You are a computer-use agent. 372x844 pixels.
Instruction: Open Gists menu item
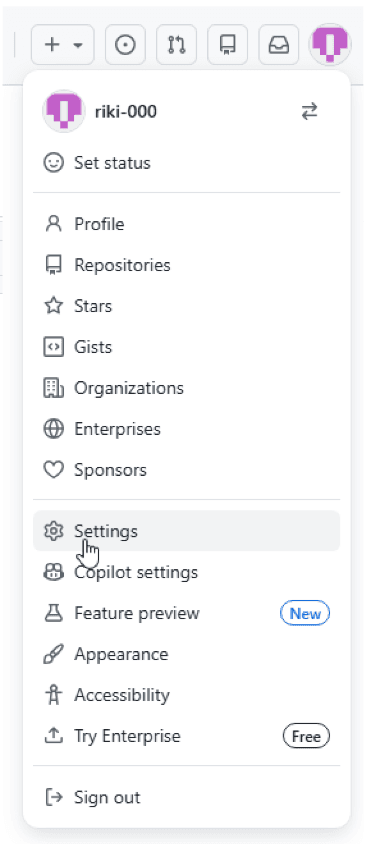tap(186, 347)
